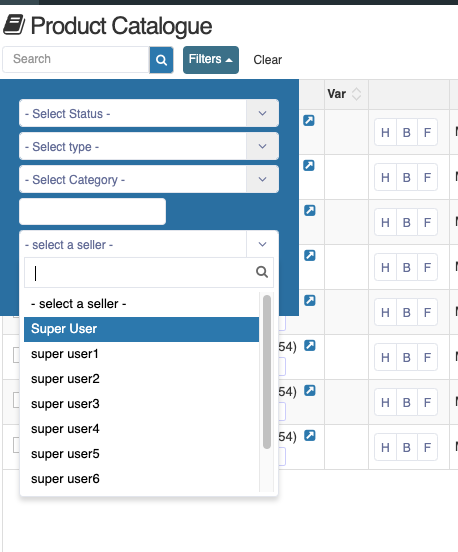Collapse the Filters panel button
Viewport: 458px width, 552px height.
point(211,59)
